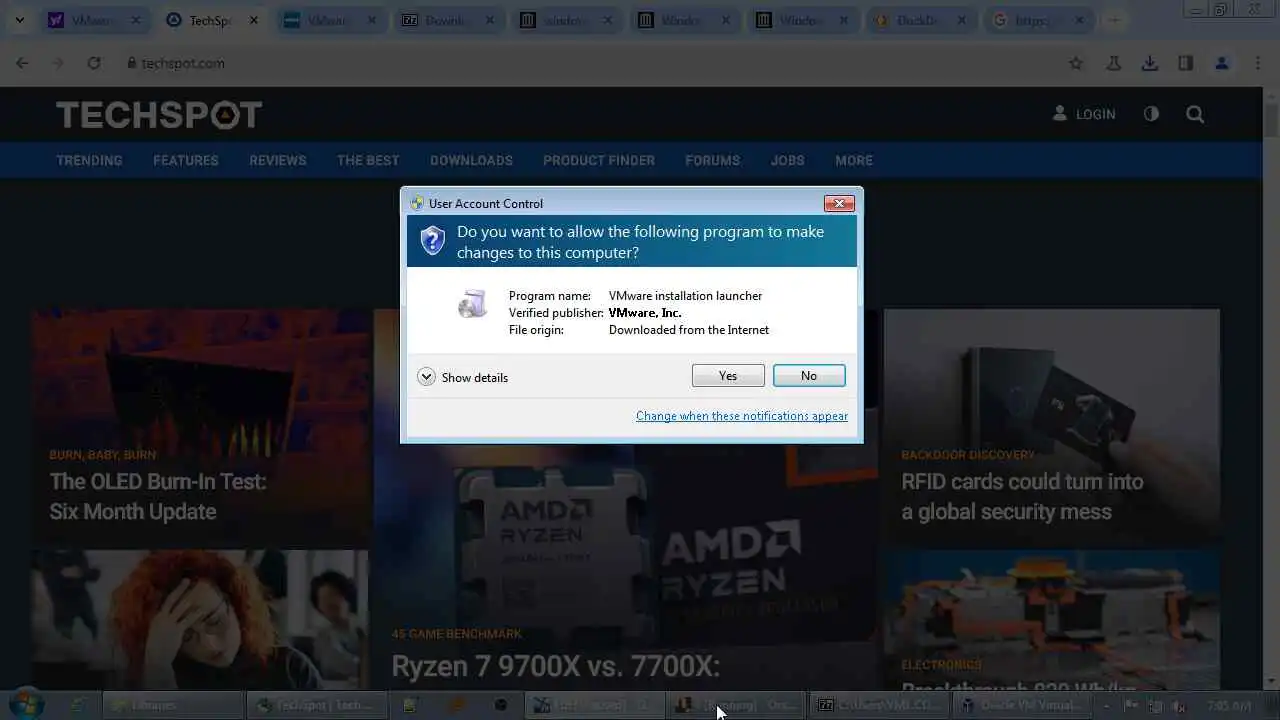The image size is (1280, 720).
Task: Click the UAC shield question icon
Action: 432,241
